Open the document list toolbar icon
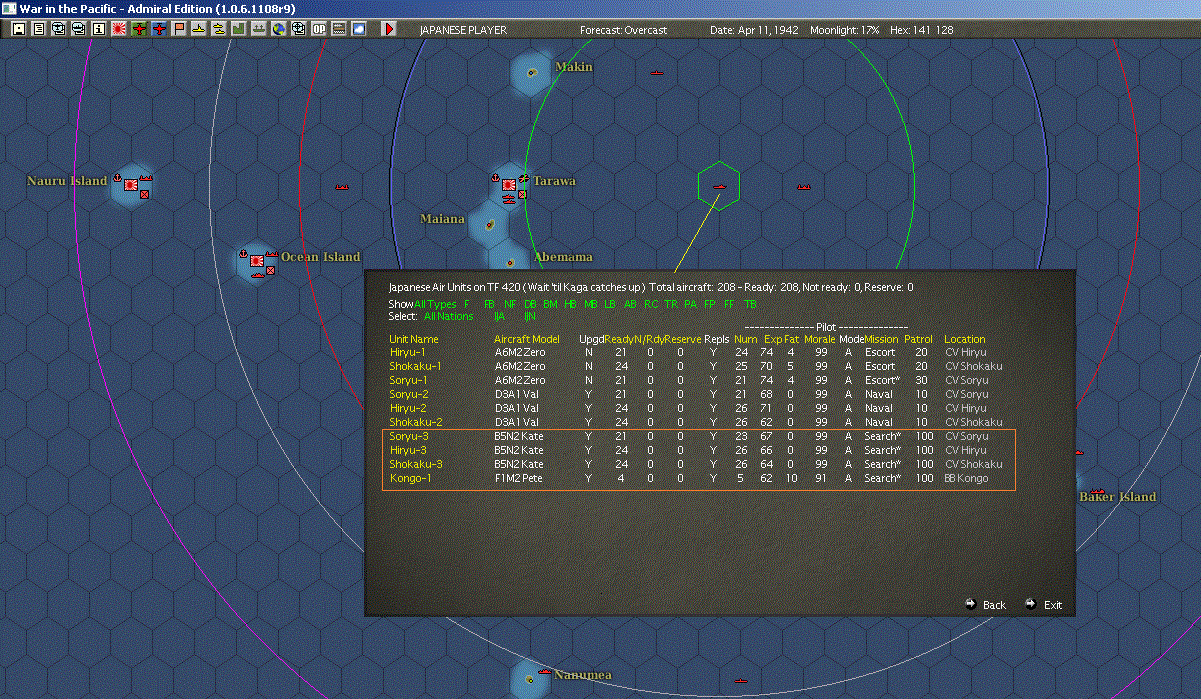Image resolution: width=1201 pixels, height=699 pixels. [39, 30]
